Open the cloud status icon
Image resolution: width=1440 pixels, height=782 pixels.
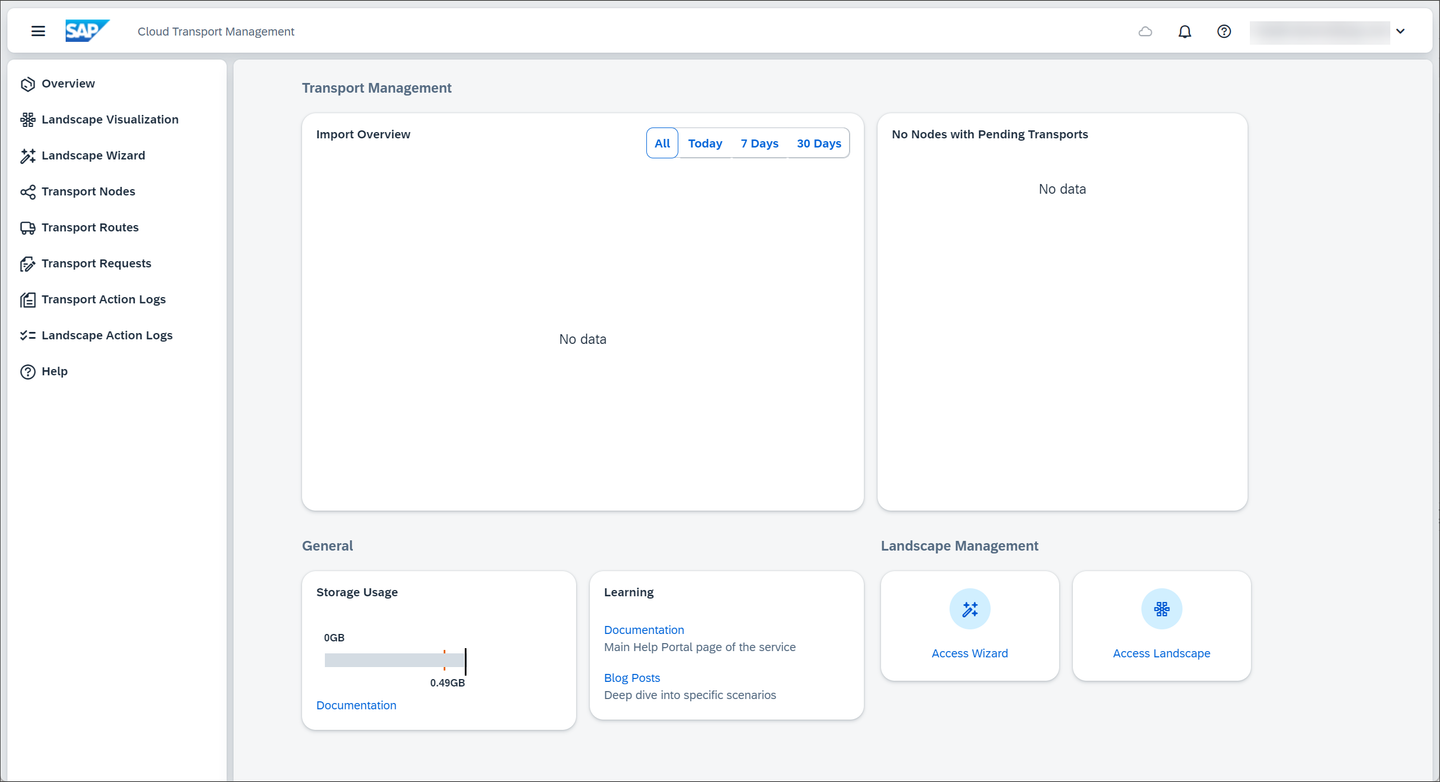click(x=1145, y=31)
